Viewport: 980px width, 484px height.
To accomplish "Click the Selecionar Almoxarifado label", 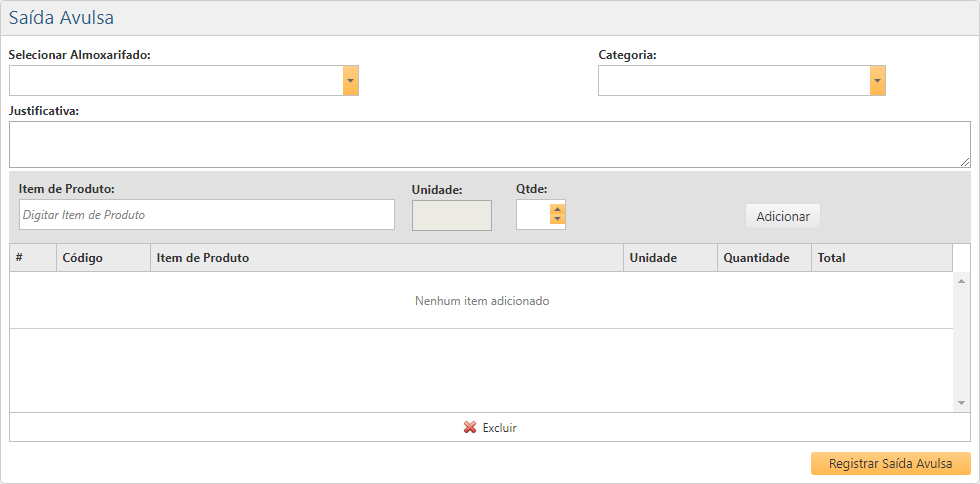I will (80, 54).
